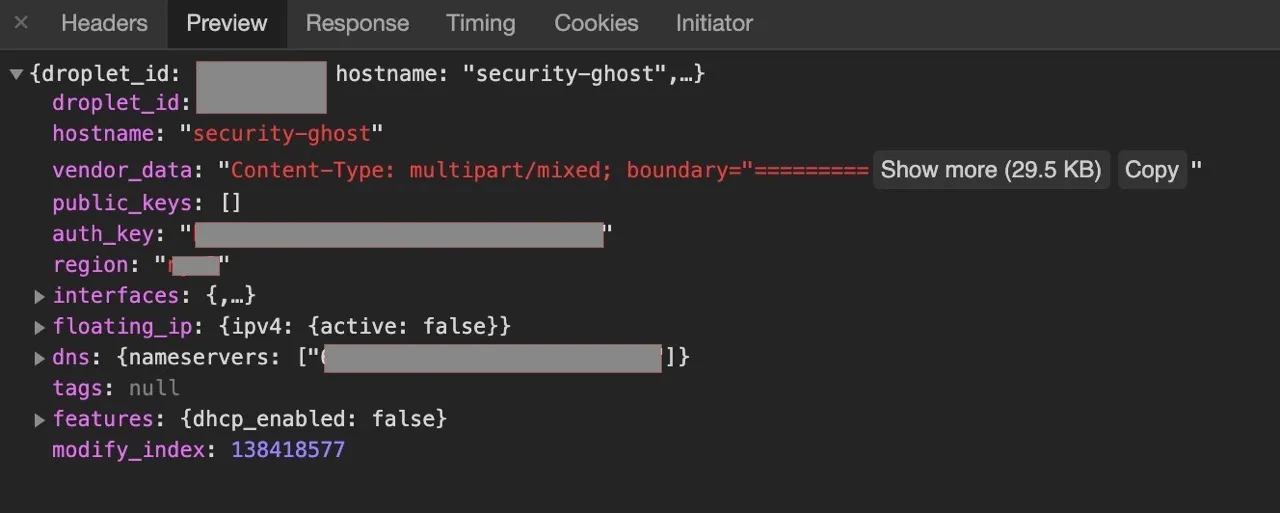Close the request details panel
The height and width of the screenshot is (513, 1280).
(x=21, y=23)
